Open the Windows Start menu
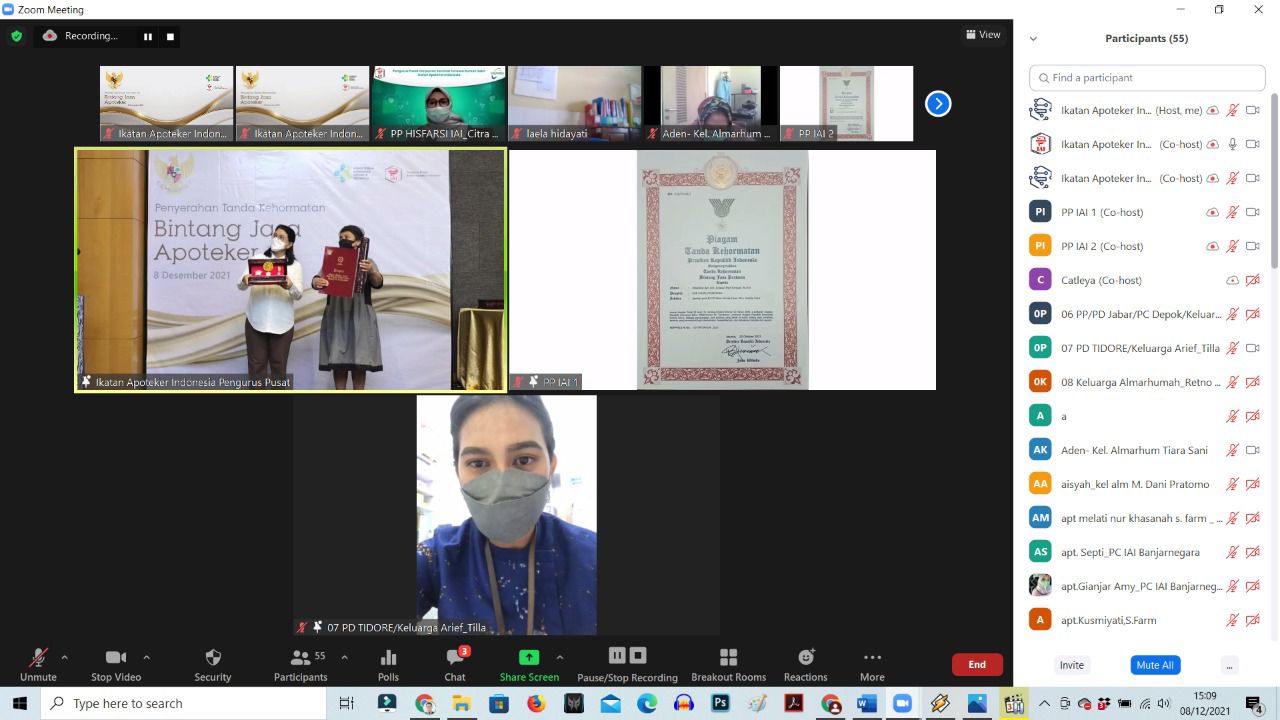The height and width of the screenshot is (720, 1280). click(20, 703)
